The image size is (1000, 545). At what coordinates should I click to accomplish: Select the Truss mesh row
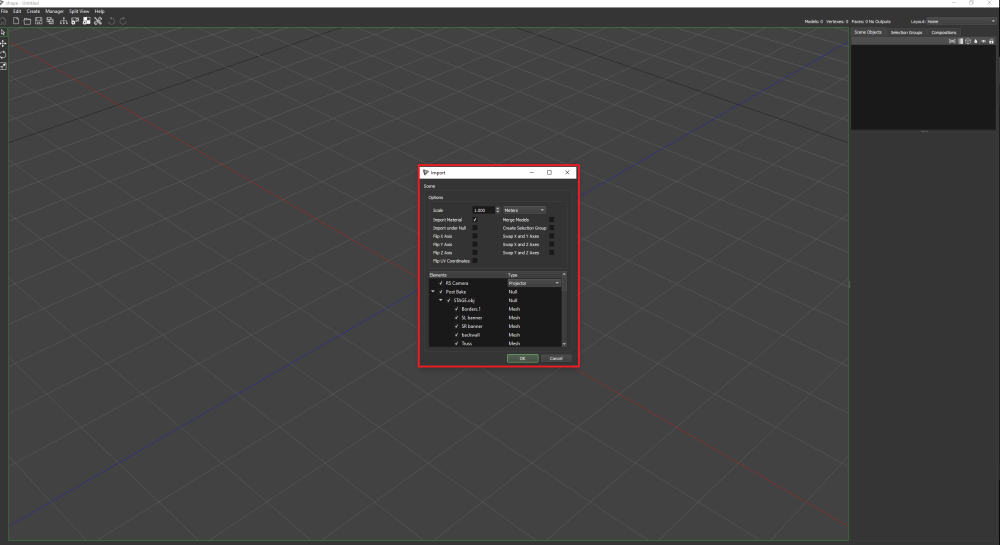pos(495,344)
